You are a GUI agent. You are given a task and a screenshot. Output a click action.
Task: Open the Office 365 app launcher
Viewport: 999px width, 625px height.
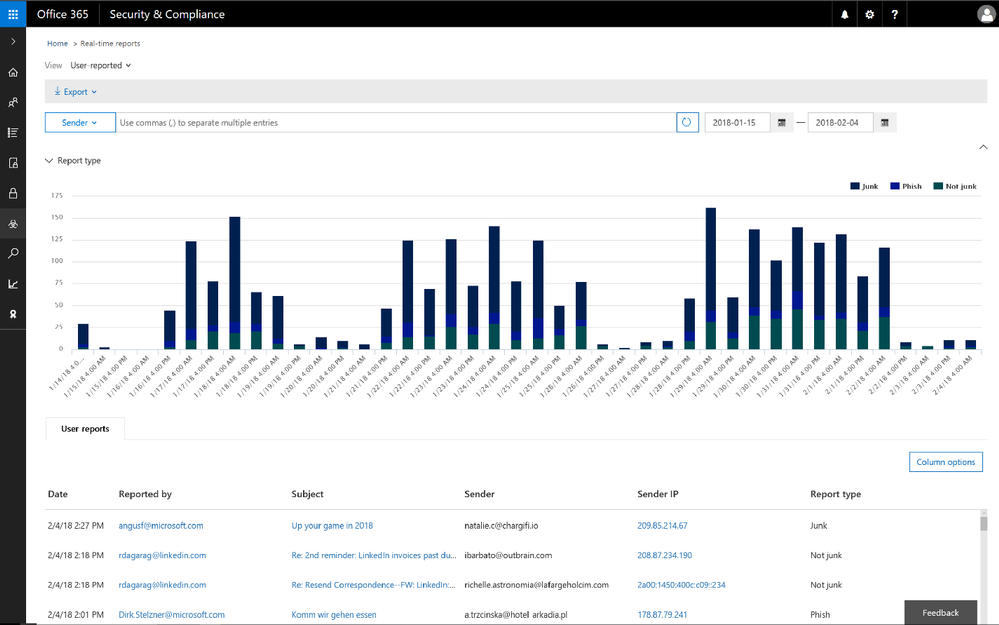(13, 14)
